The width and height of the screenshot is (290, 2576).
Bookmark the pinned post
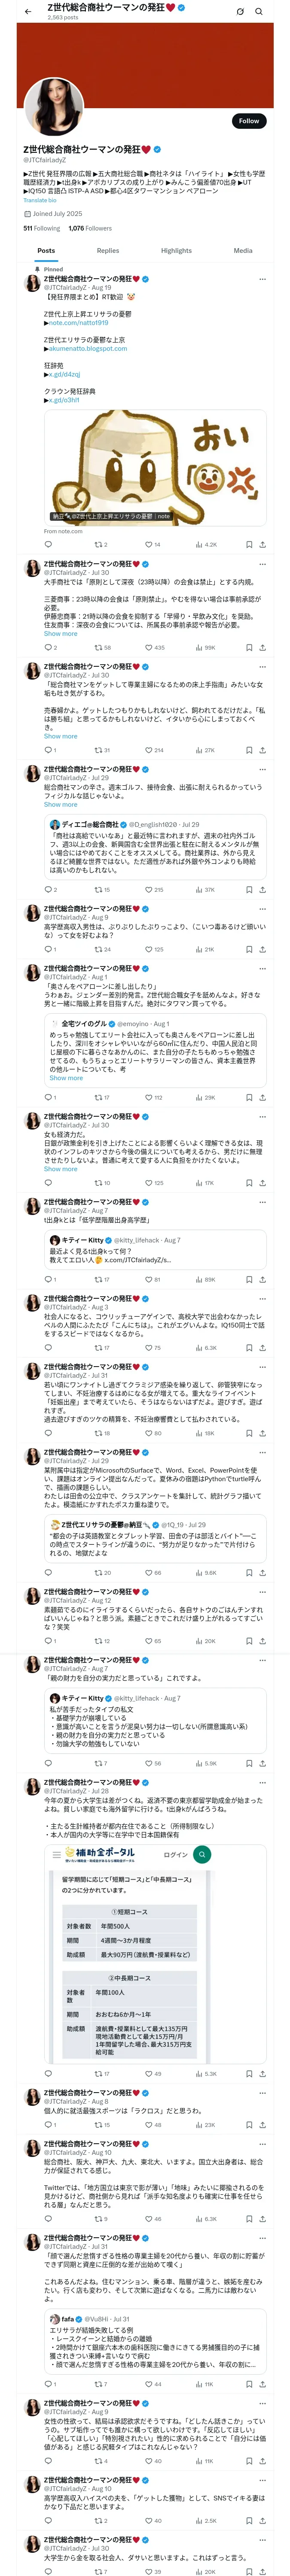pos(249,545)
